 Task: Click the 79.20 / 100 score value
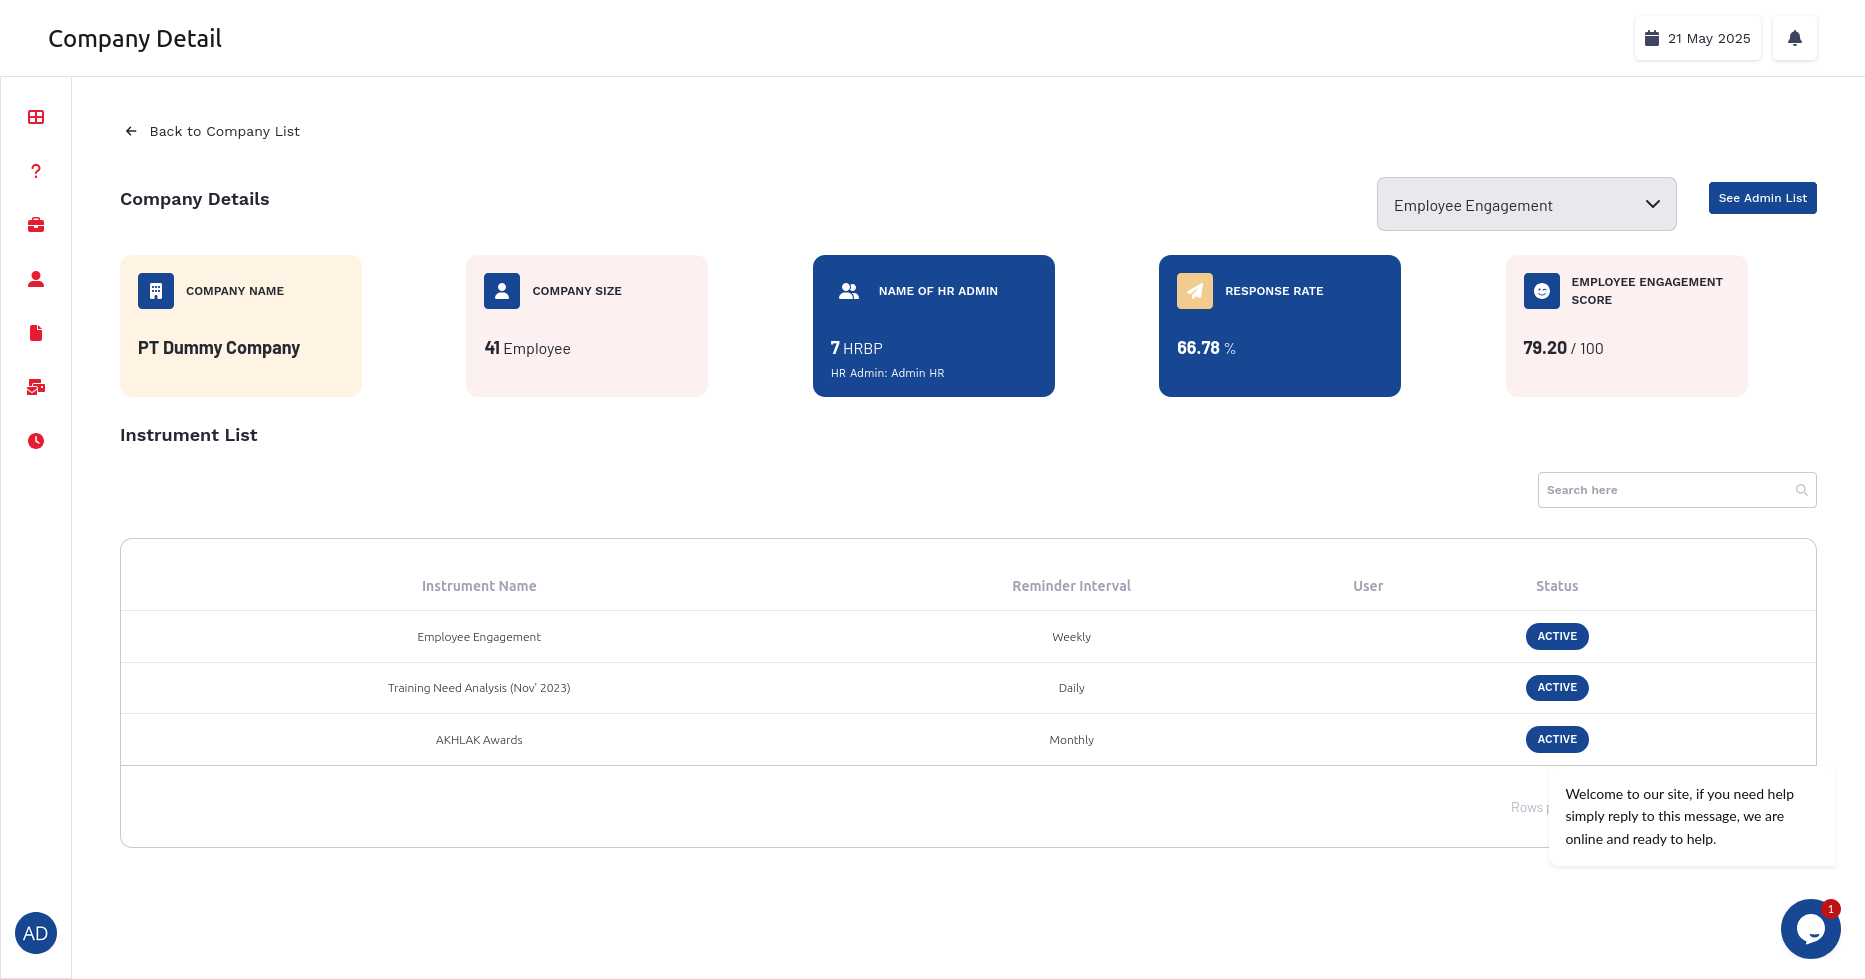1563,348
